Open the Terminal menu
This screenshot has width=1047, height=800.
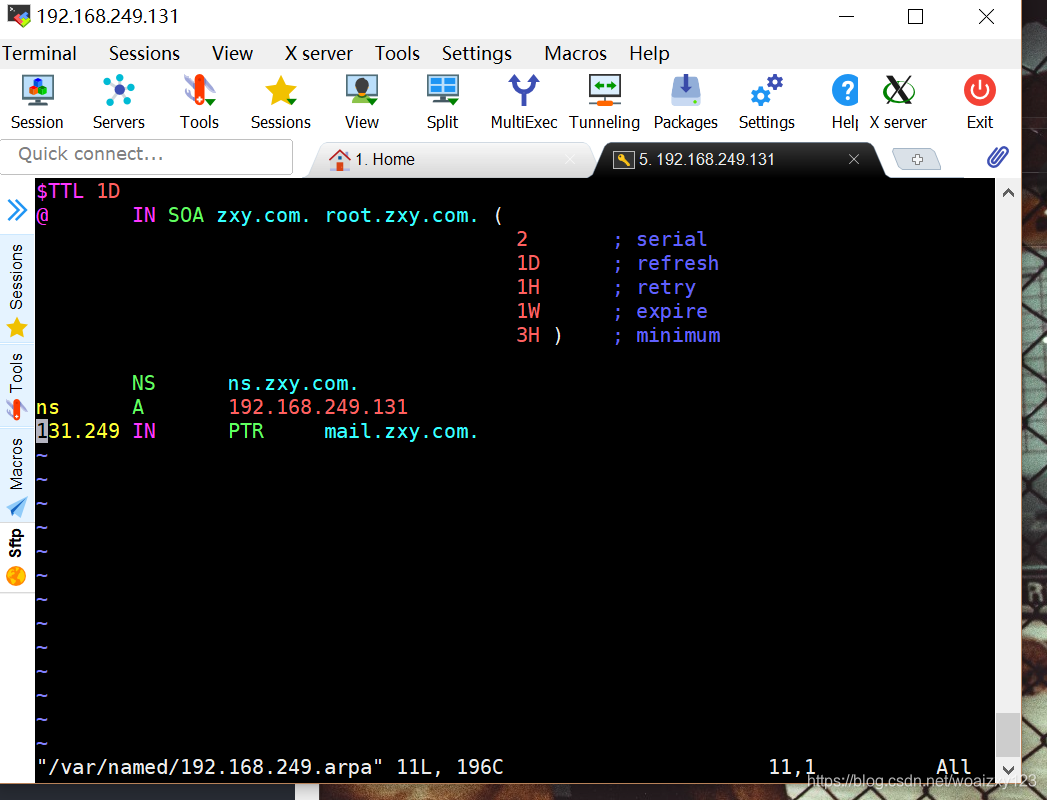coord(39,53)
